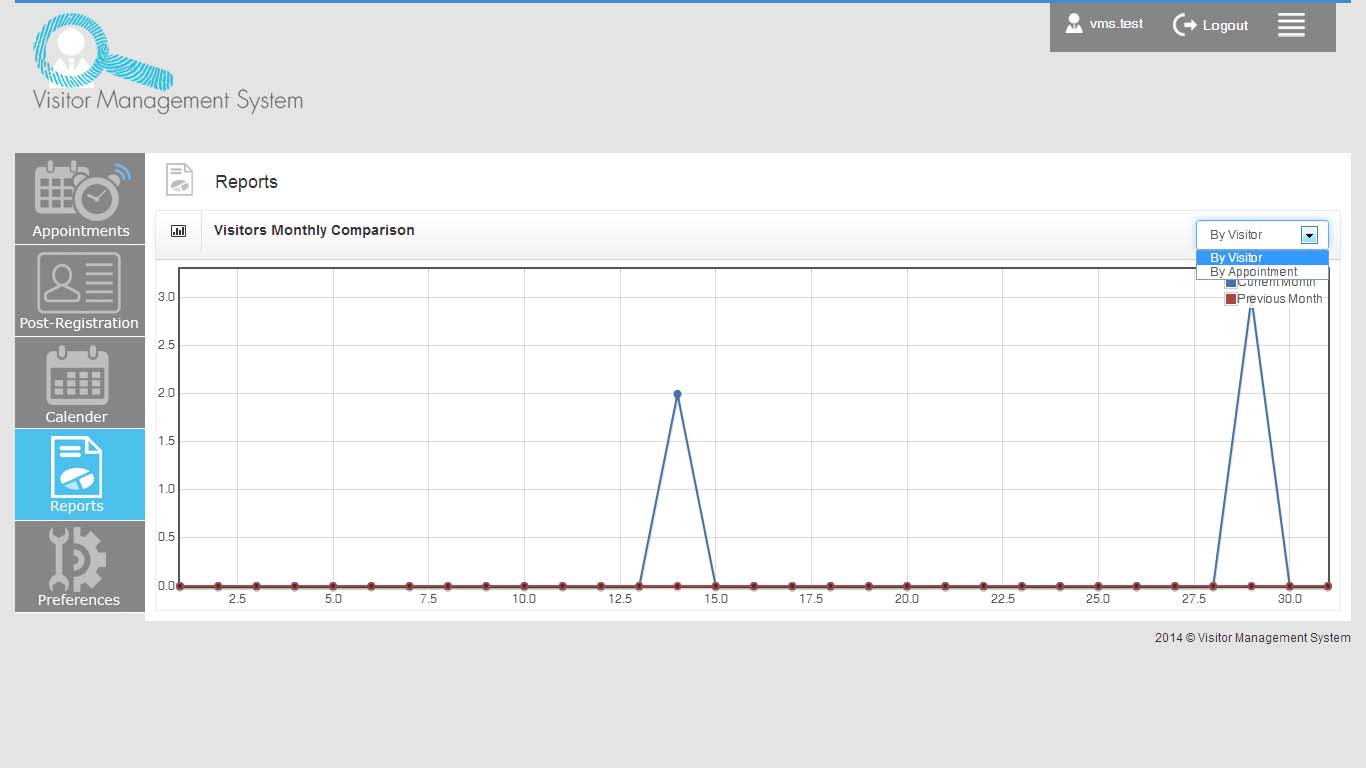Click the 2014 © Visitor Management System footer

coord(1252,638)
